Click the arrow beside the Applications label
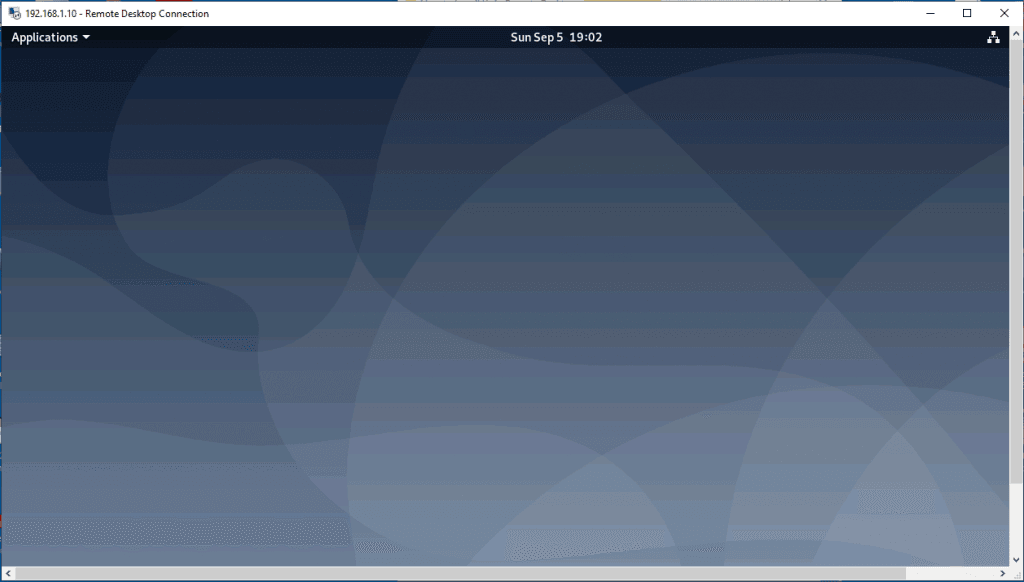 coord(86,38)
